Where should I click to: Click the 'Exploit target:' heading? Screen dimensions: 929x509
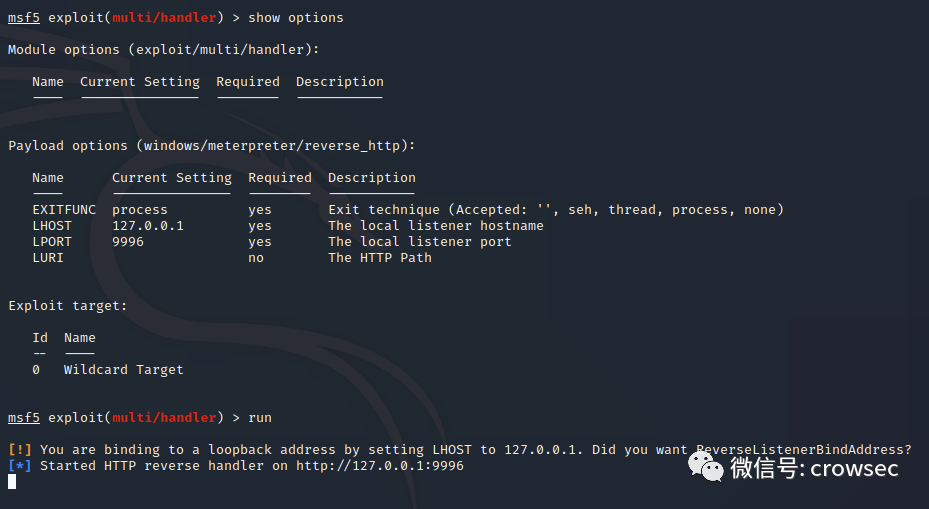click(68, 306)
